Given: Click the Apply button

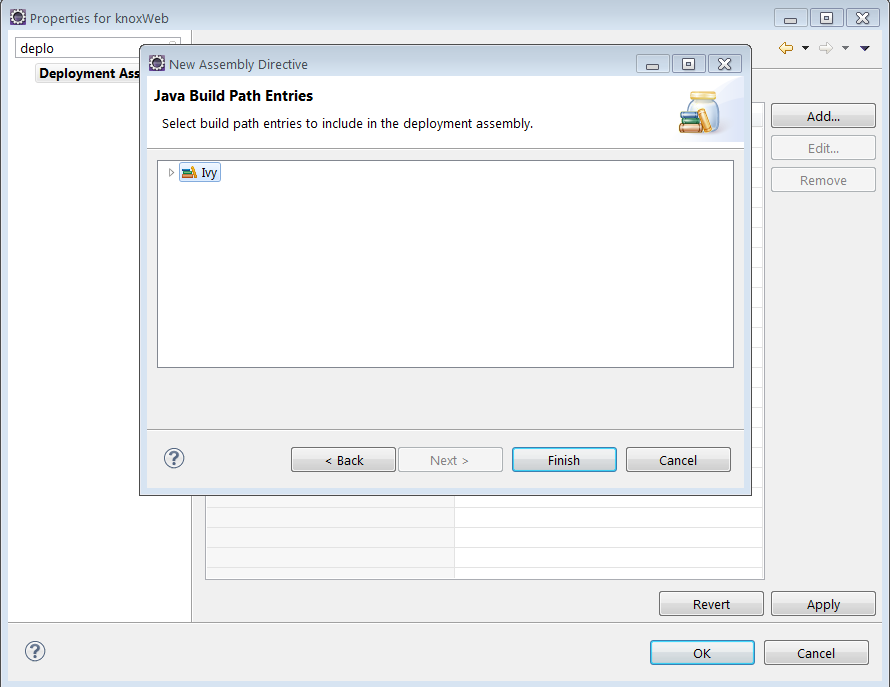Looking at the screenshot, I should (x=823, y=604).
